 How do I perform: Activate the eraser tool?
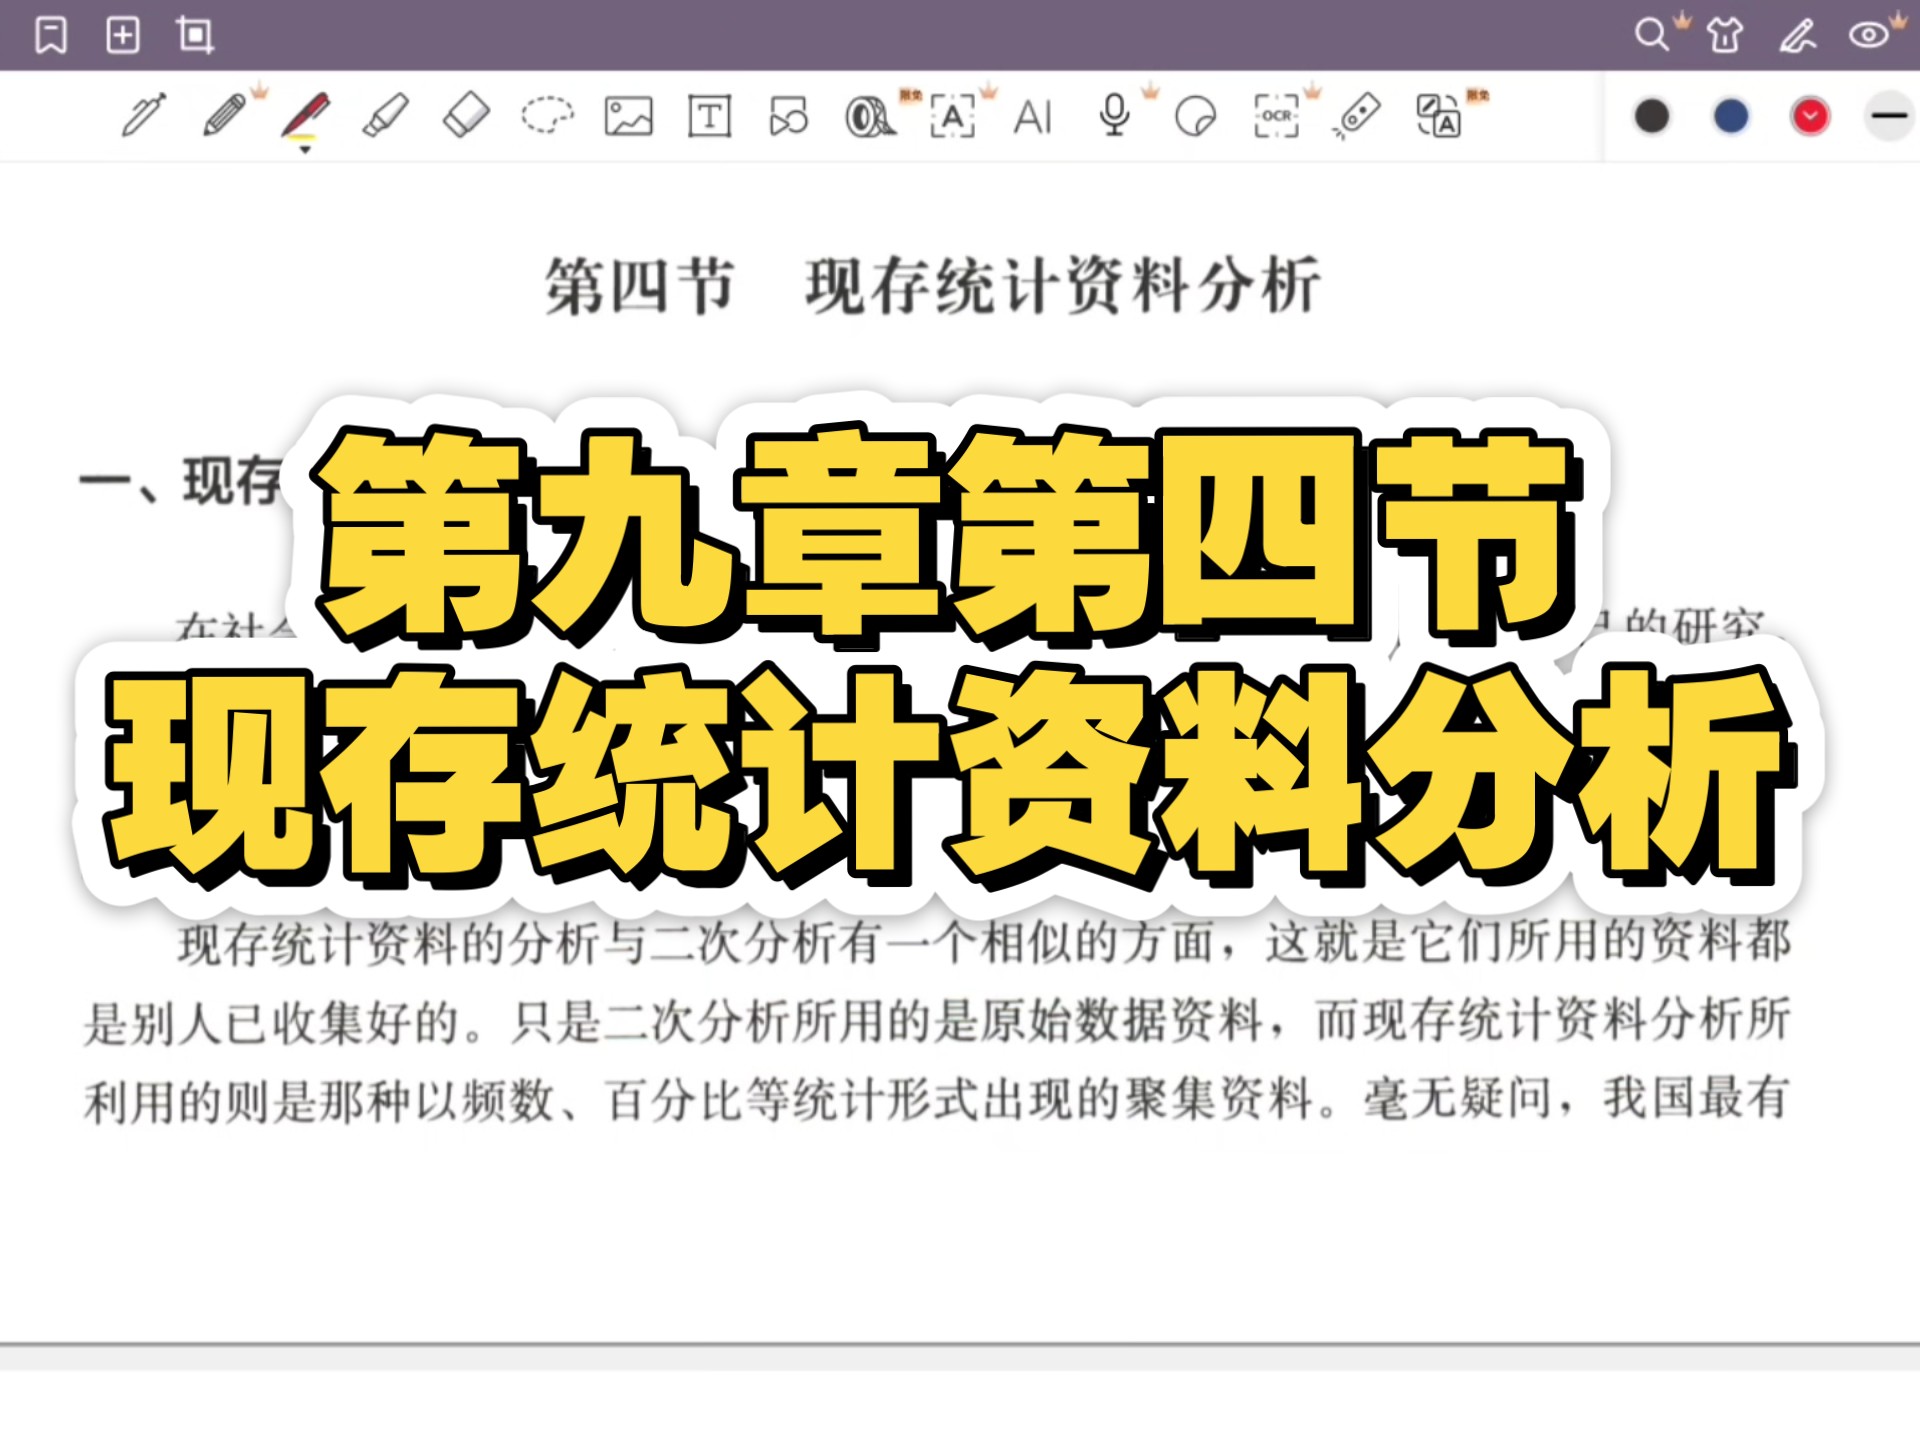(x=466, y=116)
